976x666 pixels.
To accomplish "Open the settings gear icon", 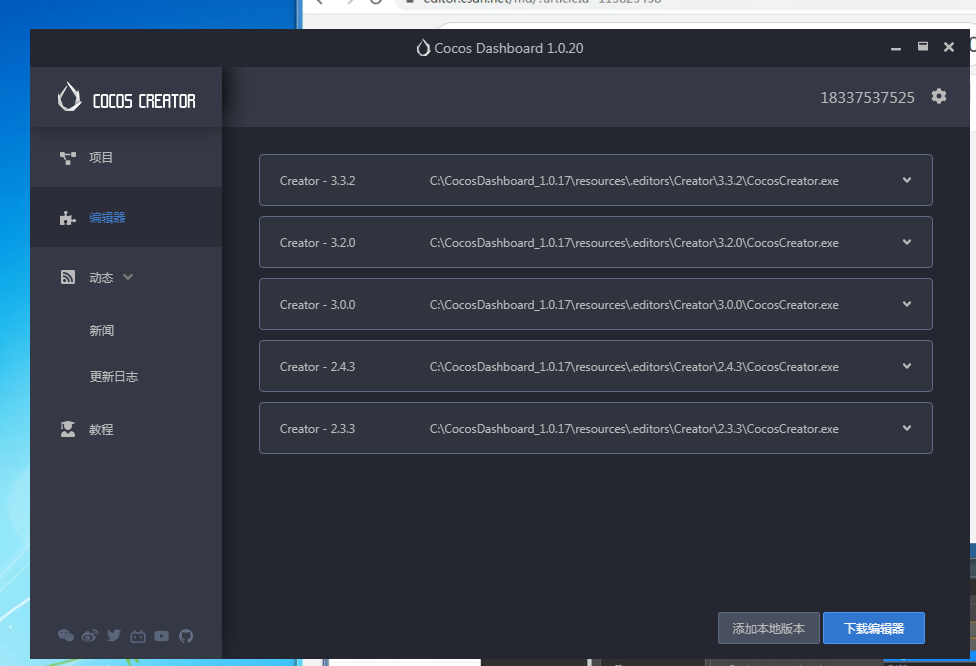I will (939, 96).
